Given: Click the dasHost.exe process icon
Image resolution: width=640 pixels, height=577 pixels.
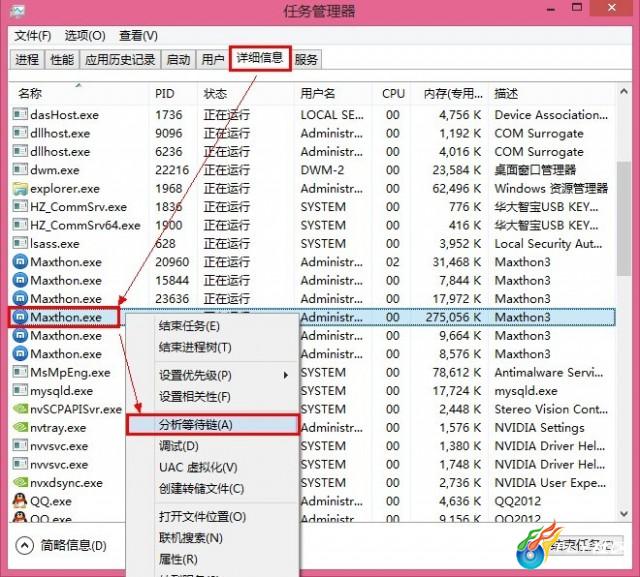Looking at the screenshot, I should [x=20, y=114].
